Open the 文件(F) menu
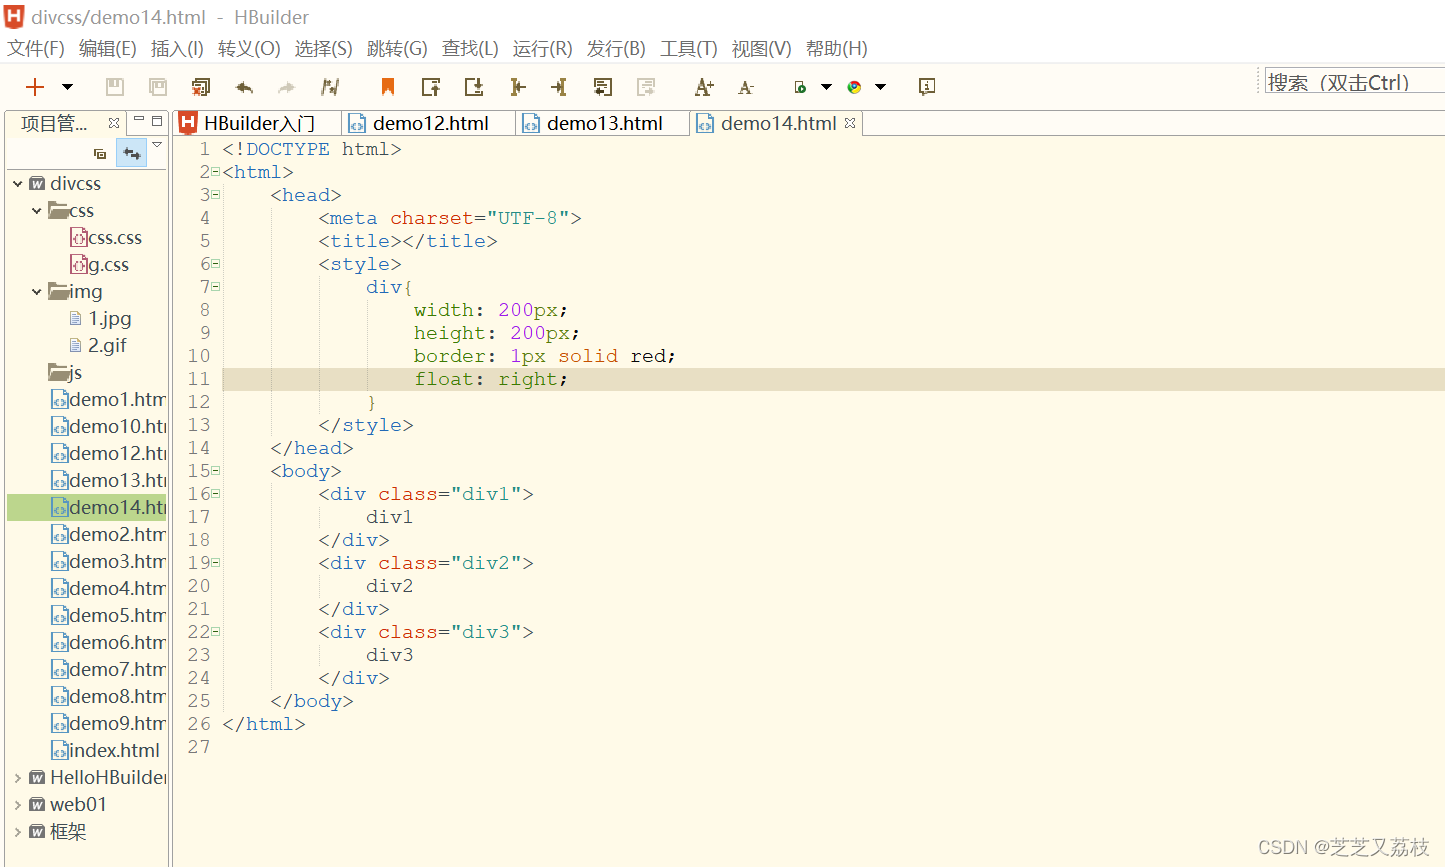Image resolution: width=1445 pixels, height=867 pixels. [x=36, y=49]
